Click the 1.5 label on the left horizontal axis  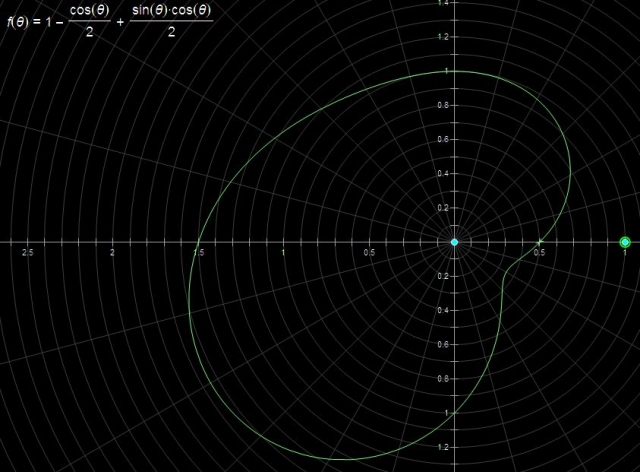[x=198, y=253]
